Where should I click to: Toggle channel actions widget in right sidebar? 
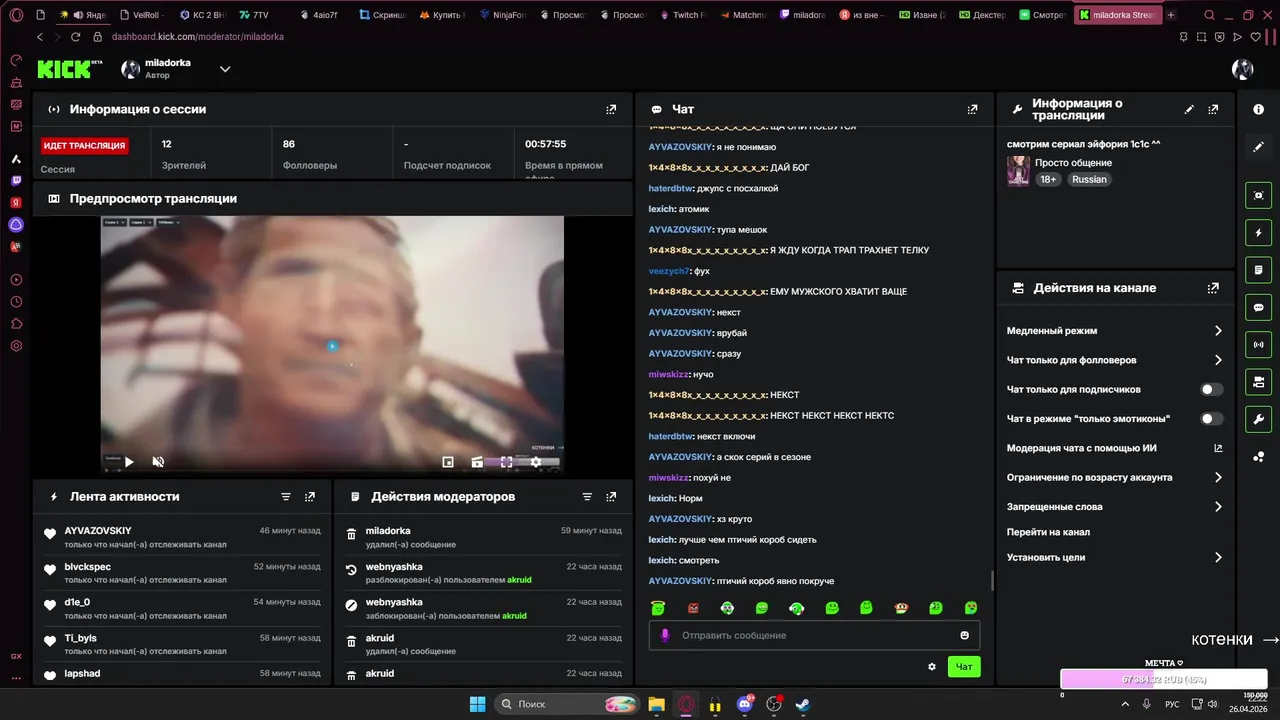click(1259, 382)
